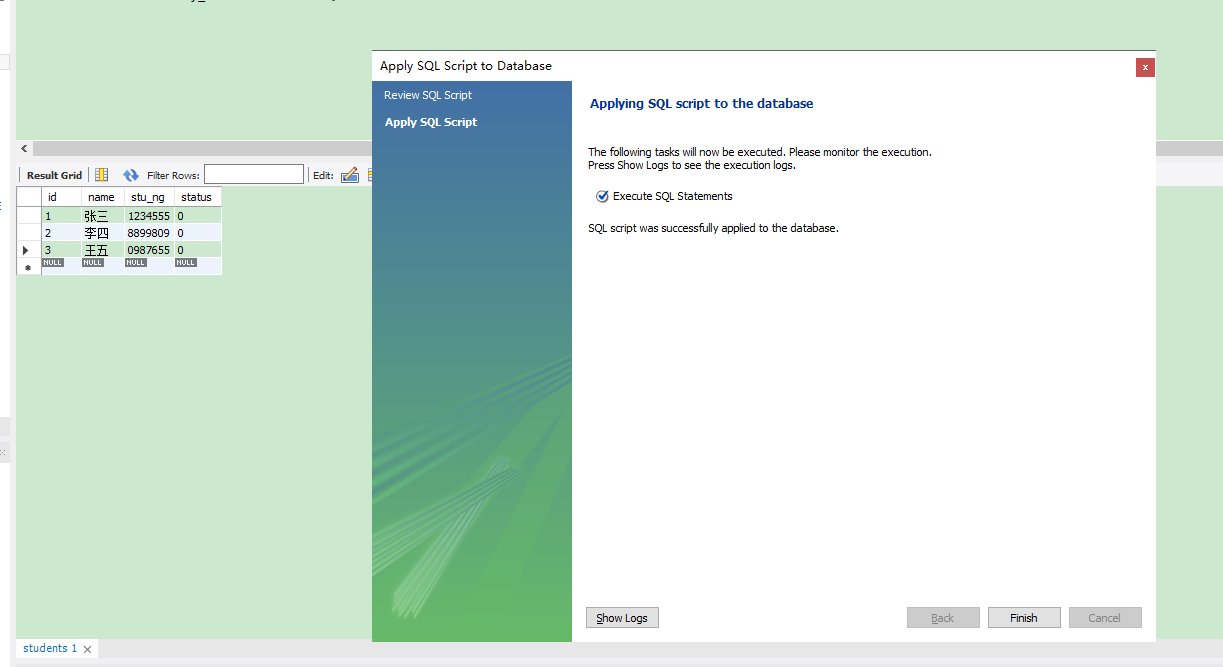Close the Apply SQL Script dialog
The height and width of the screenshot is (667, 1223).
(1145, 67)
